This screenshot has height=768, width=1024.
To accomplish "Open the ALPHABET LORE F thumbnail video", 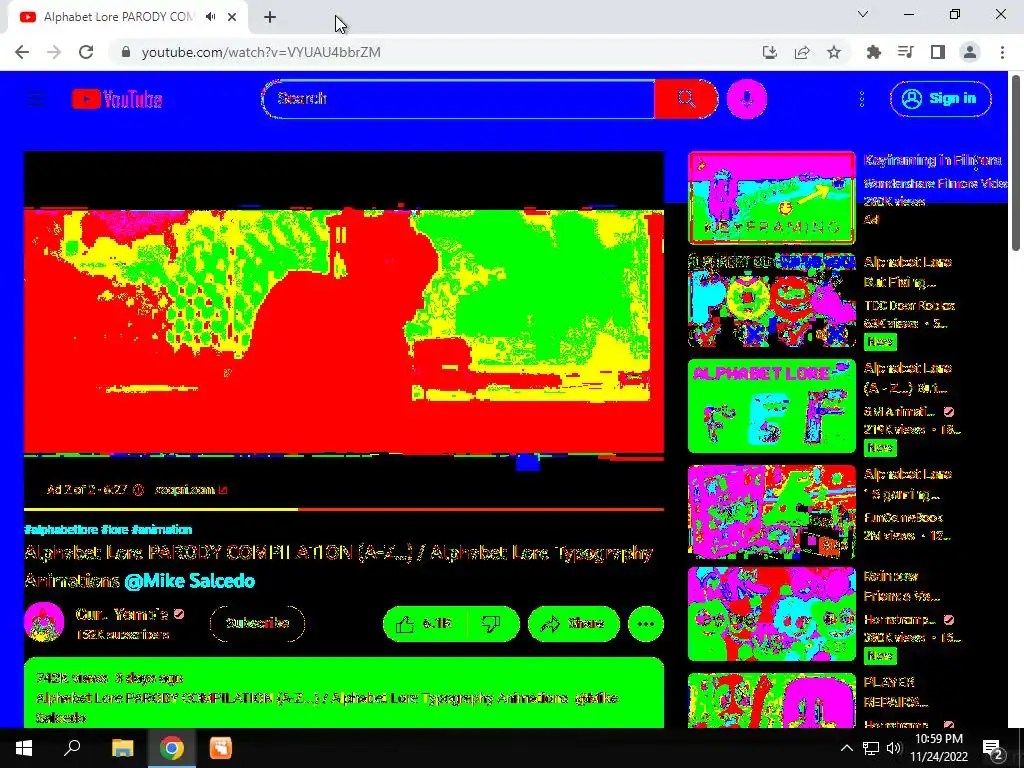I will tap(771, 406).
